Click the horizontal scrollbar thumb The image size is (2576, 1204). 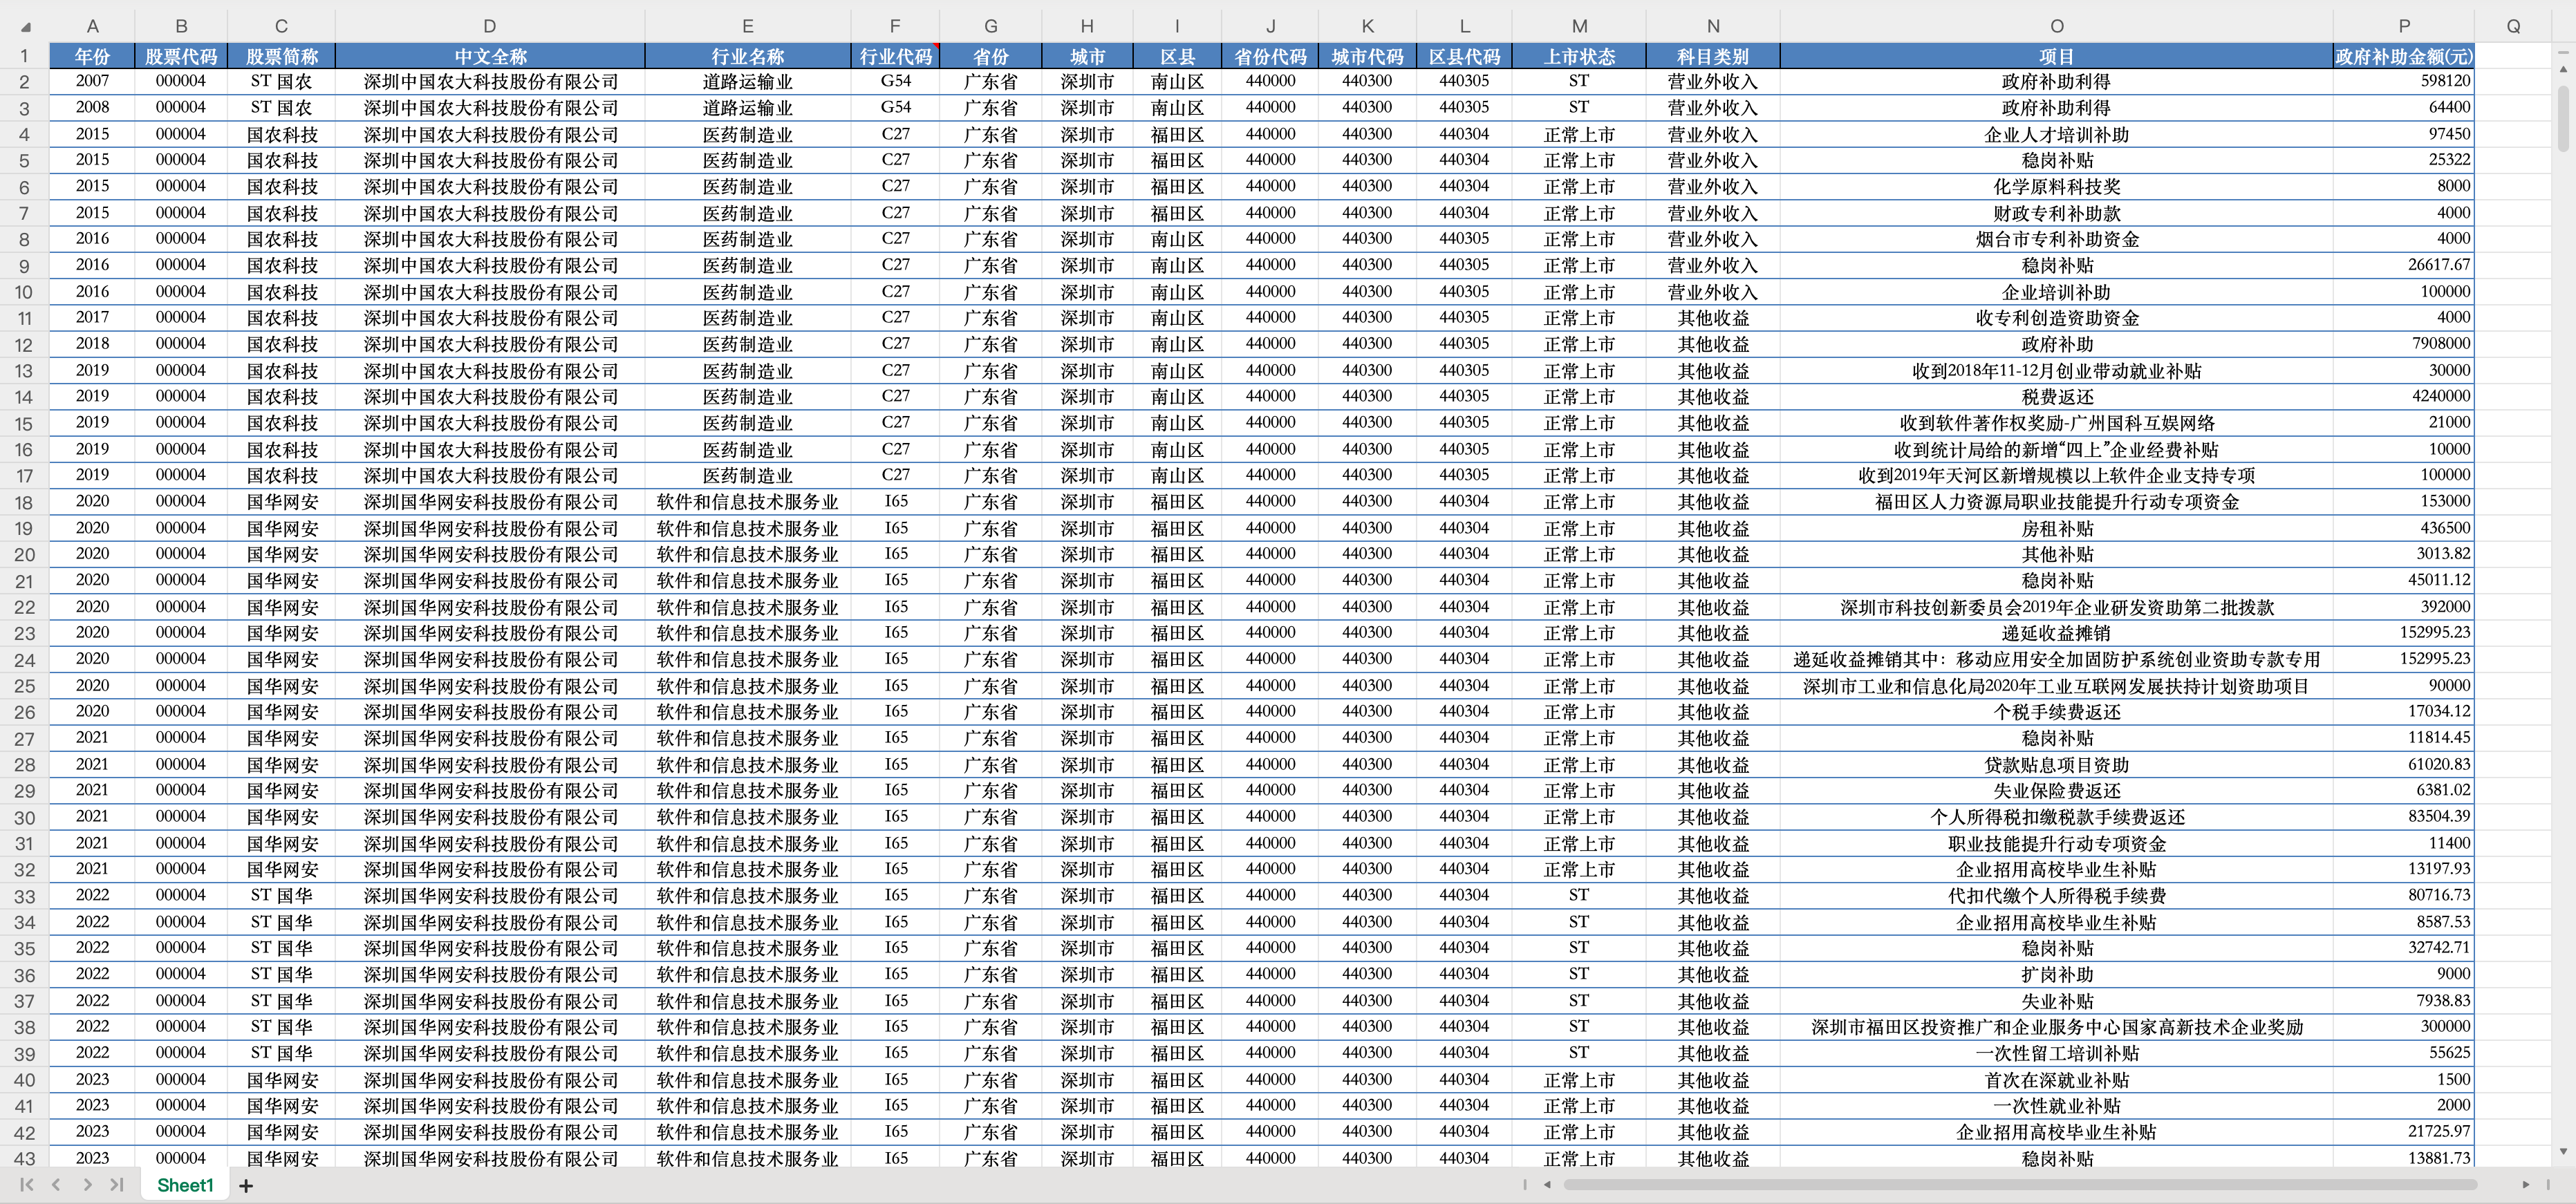coord(2020,1185)
